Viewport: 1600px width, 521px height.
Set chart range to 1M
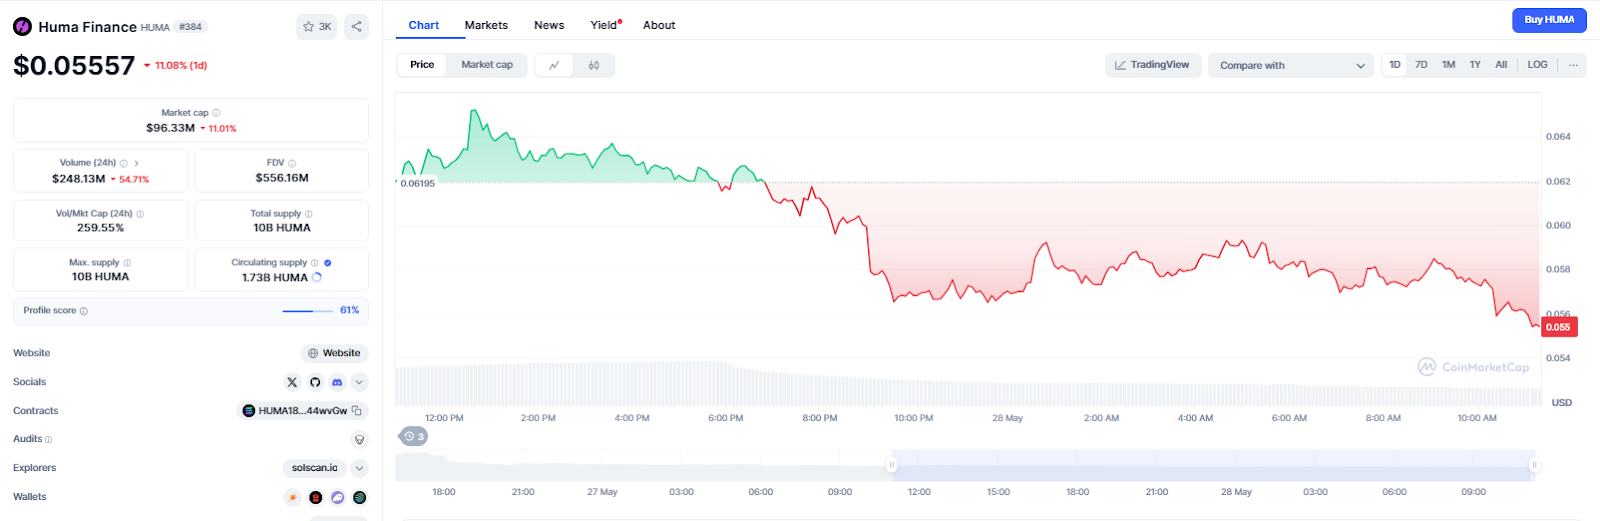click(1448, 65)
